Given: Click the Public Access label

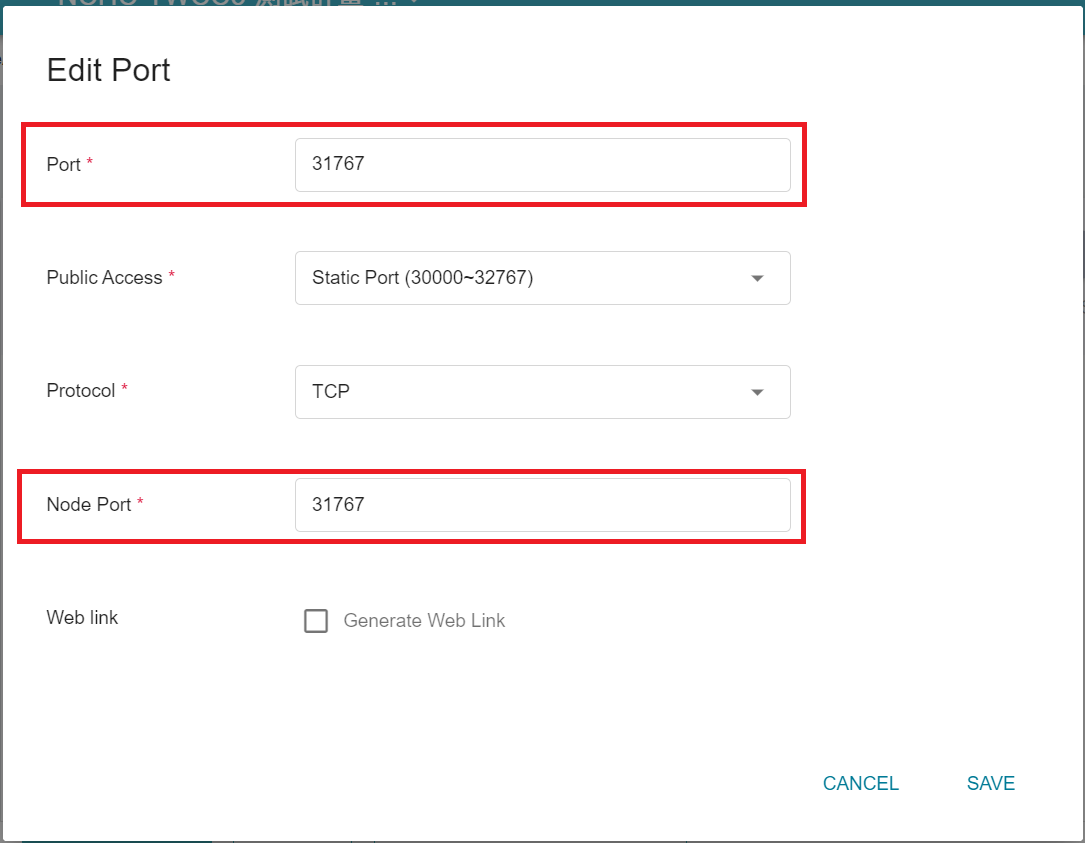Looking at the screenshot, I should pos(104,278).
